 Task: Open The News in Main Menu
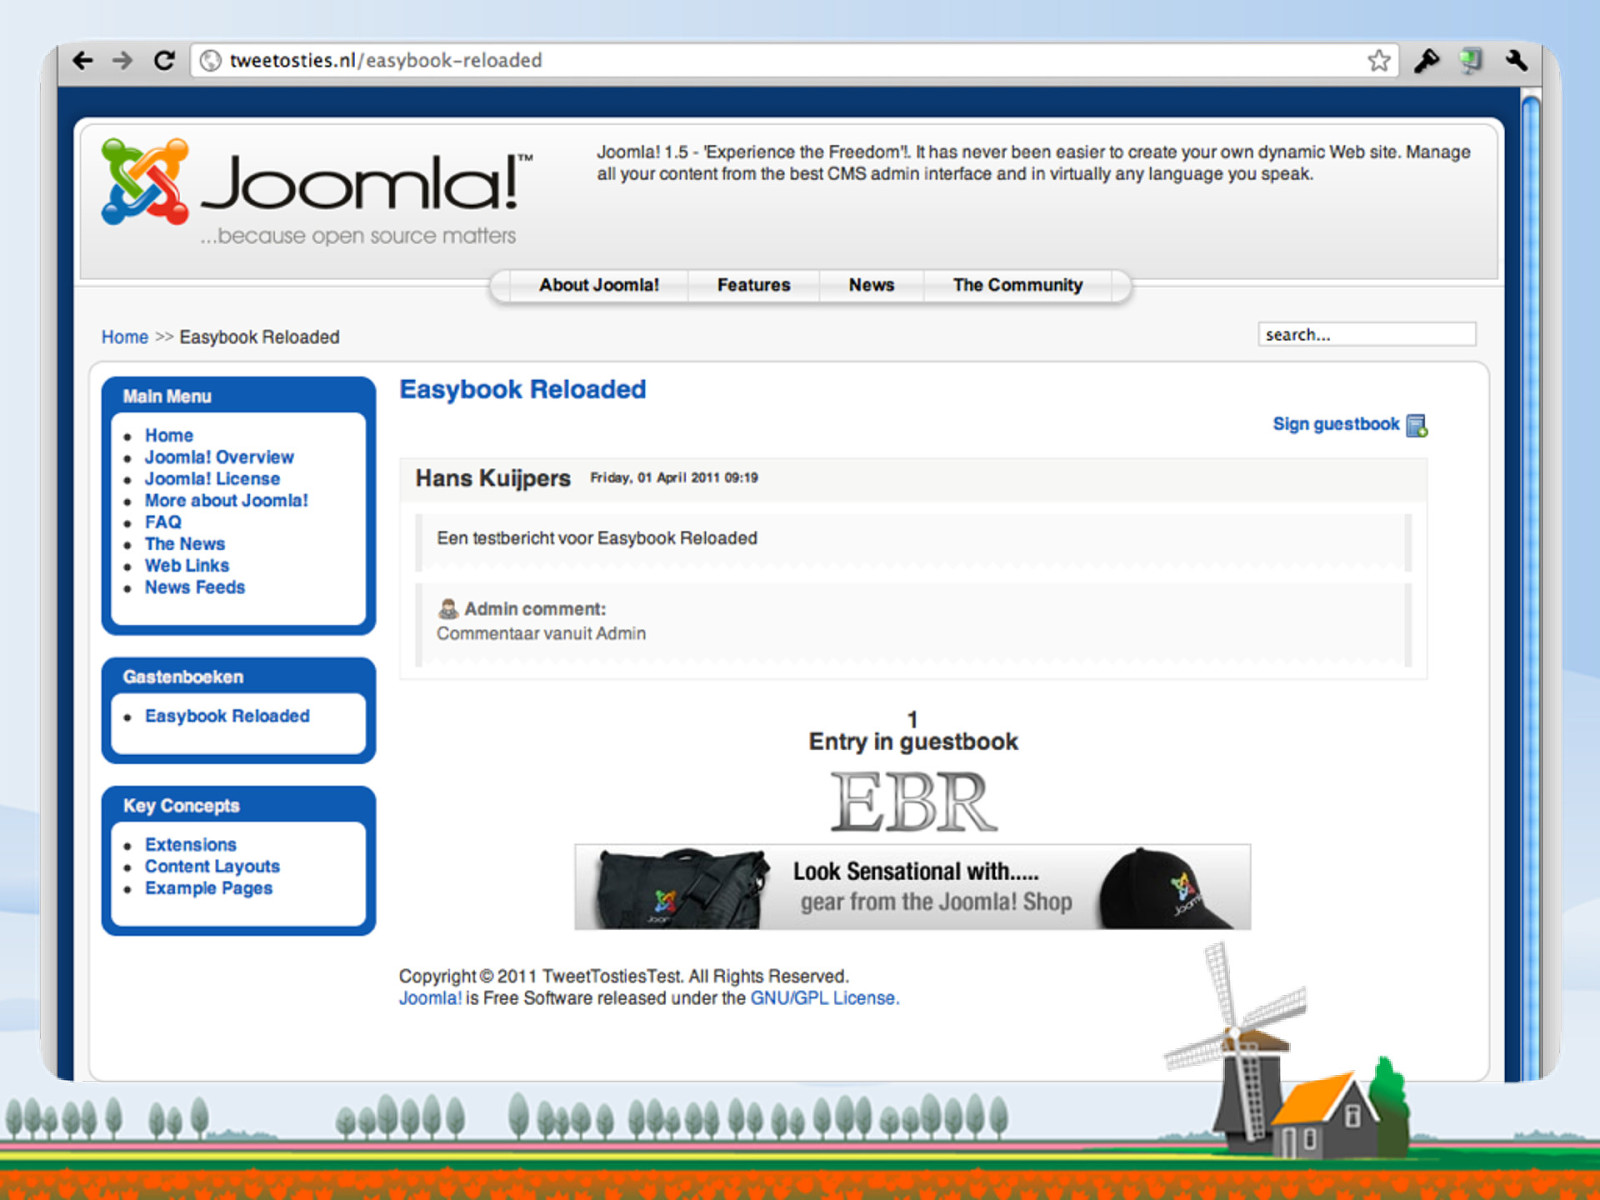[185, 544]
